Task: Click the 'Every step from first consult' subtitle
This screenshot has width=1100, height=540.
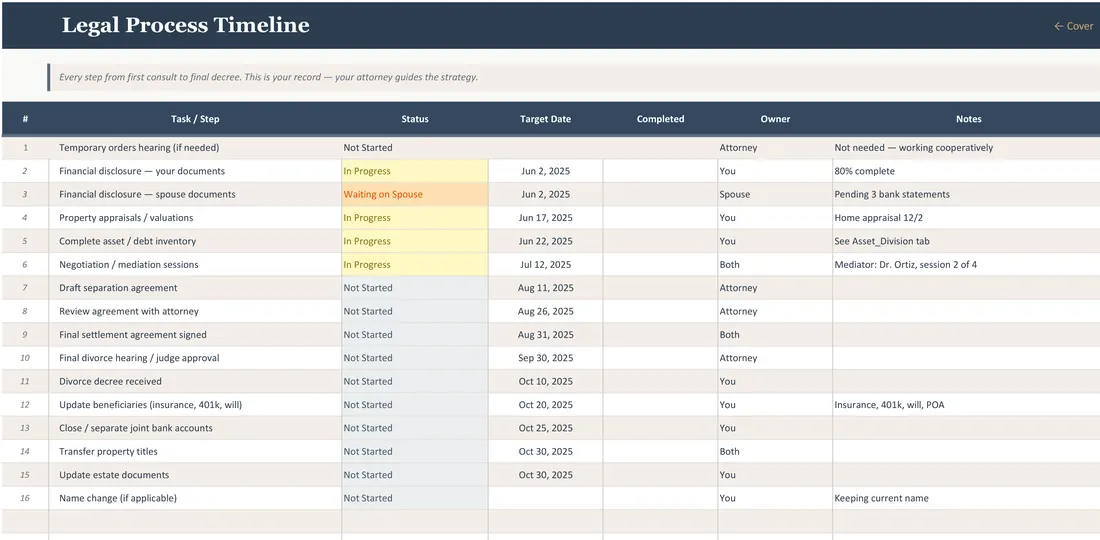Action: (268, 77)
